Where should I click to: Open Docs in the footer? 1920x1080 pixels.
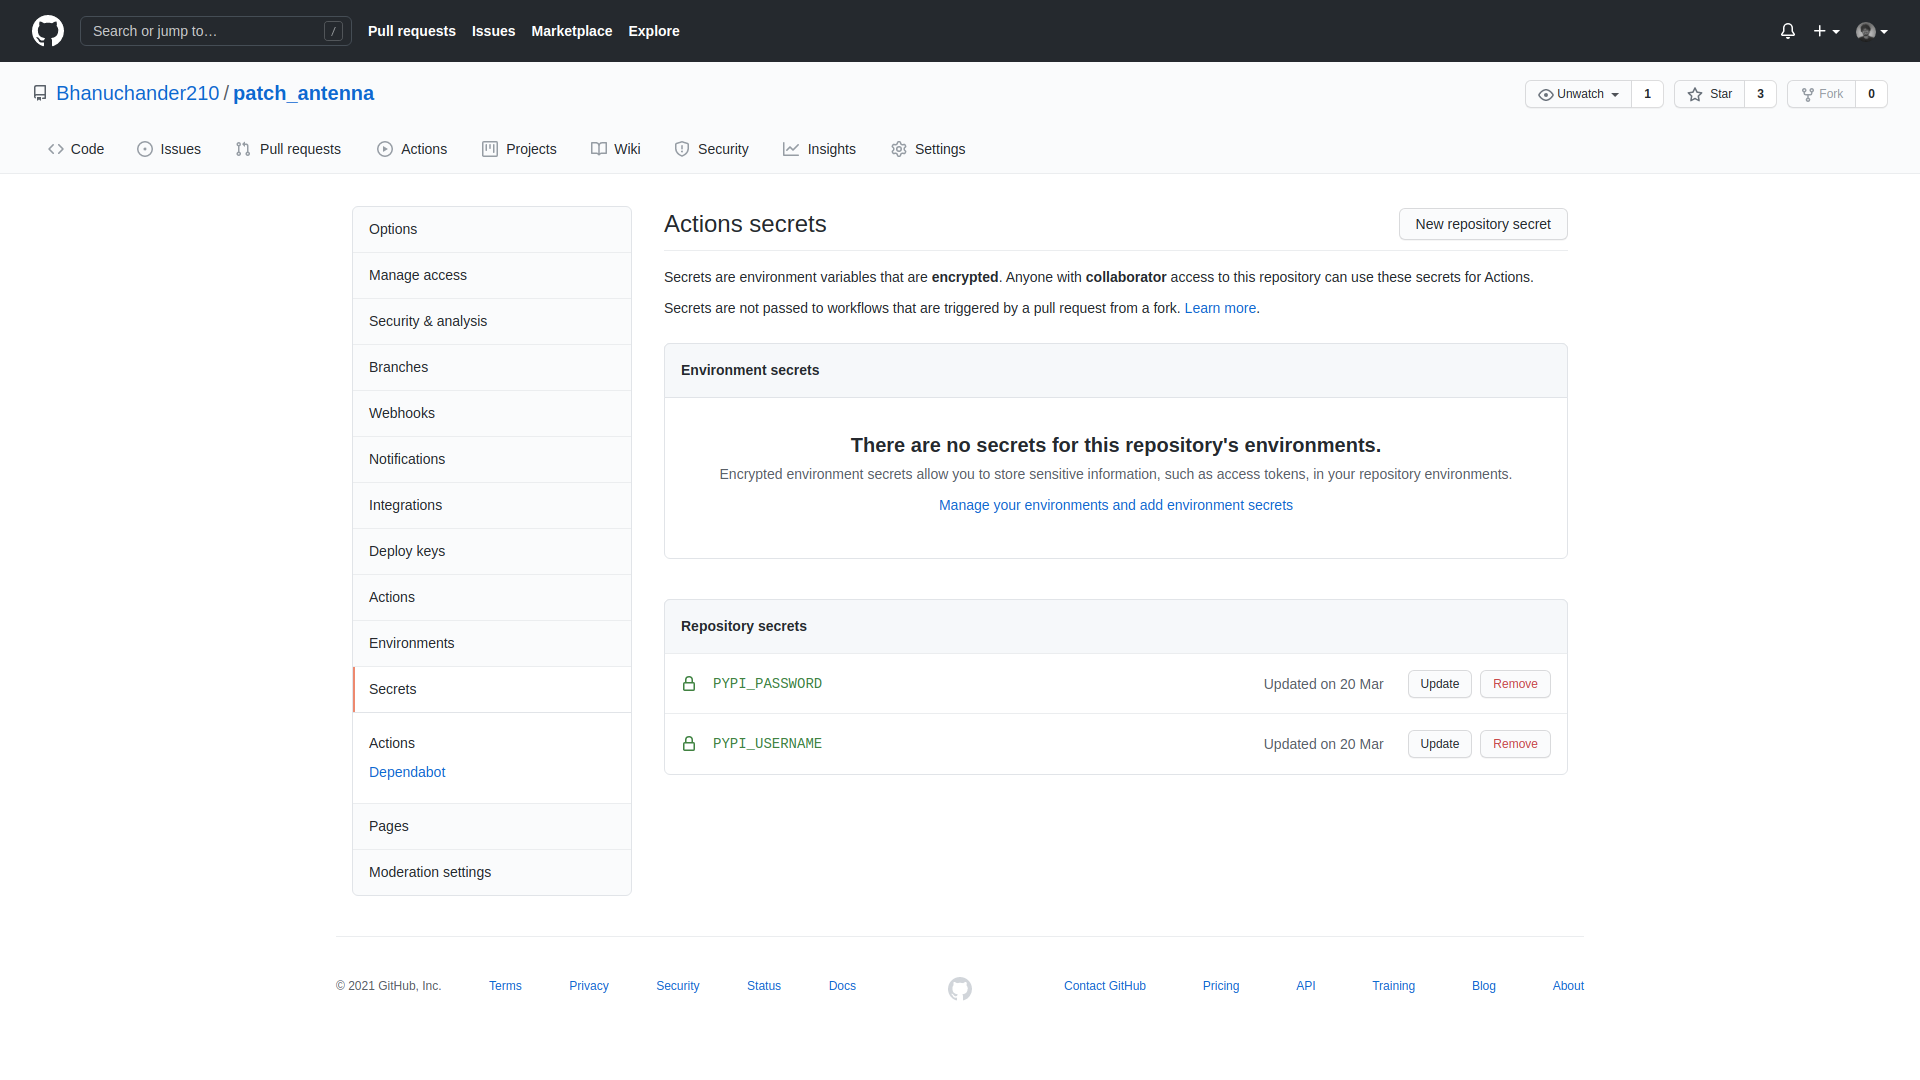842,986
